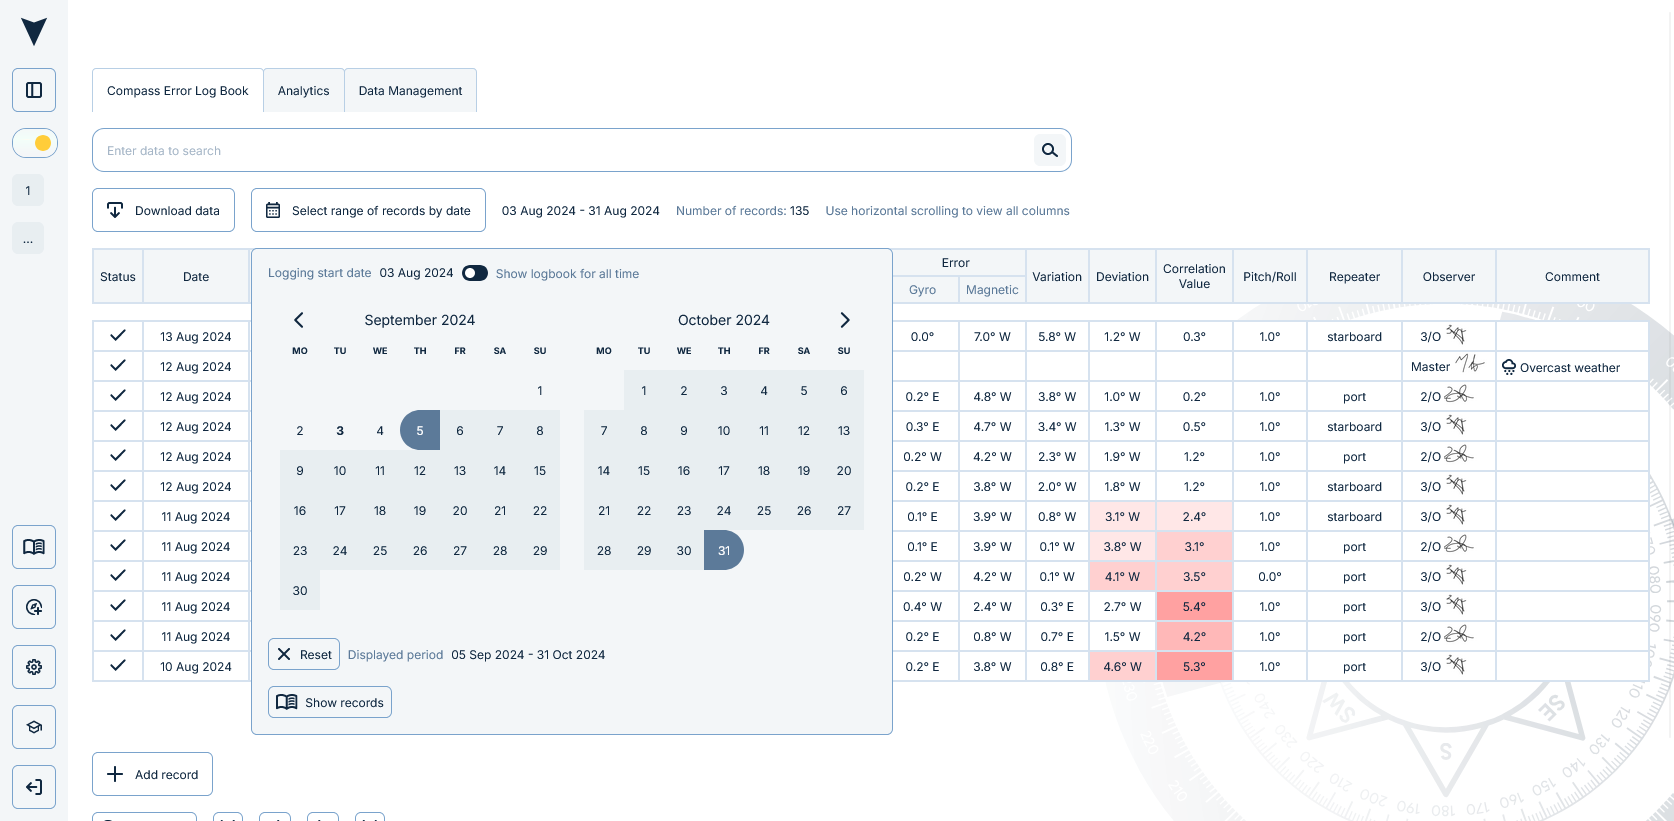Go to previous month in calendar

[x=299, y=320]
